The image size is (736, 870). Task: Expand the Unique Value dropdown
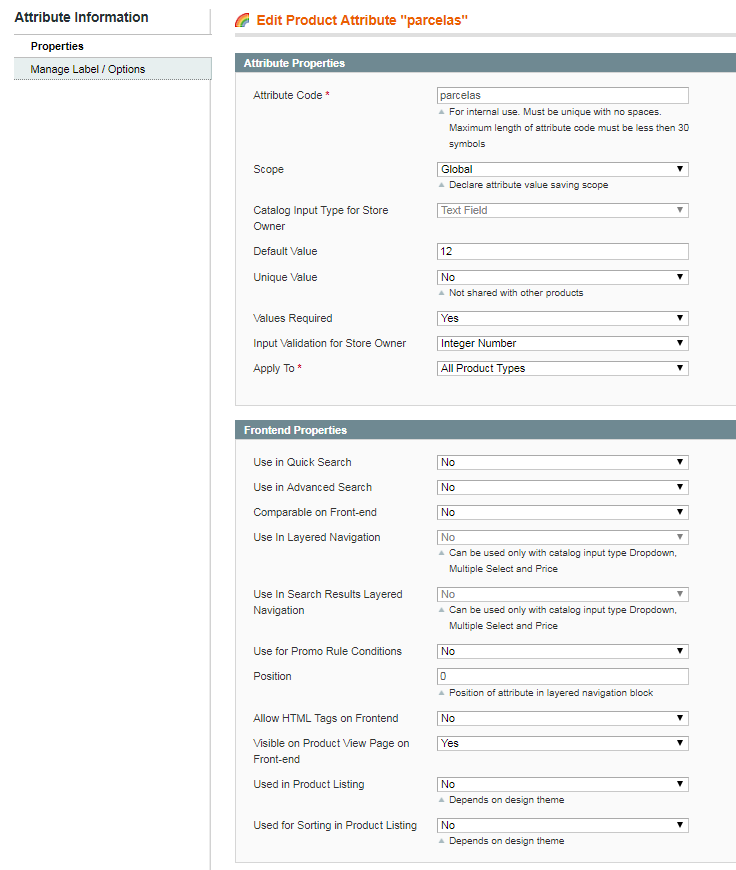563,277
